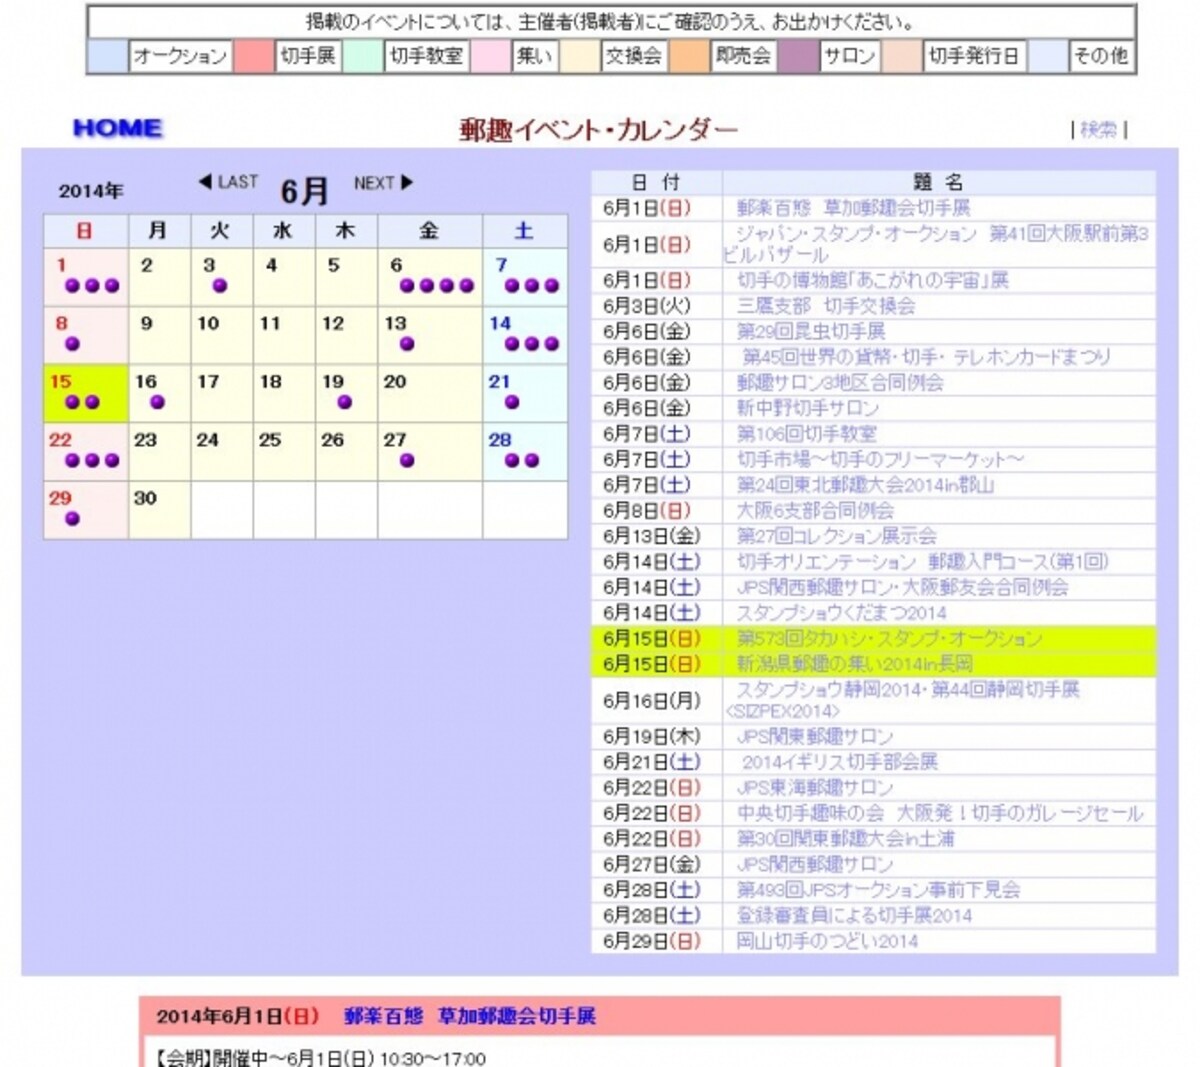Open 郵趣サロン3地区合同例会 link
1200x1067 pixels.
point(840,382)
